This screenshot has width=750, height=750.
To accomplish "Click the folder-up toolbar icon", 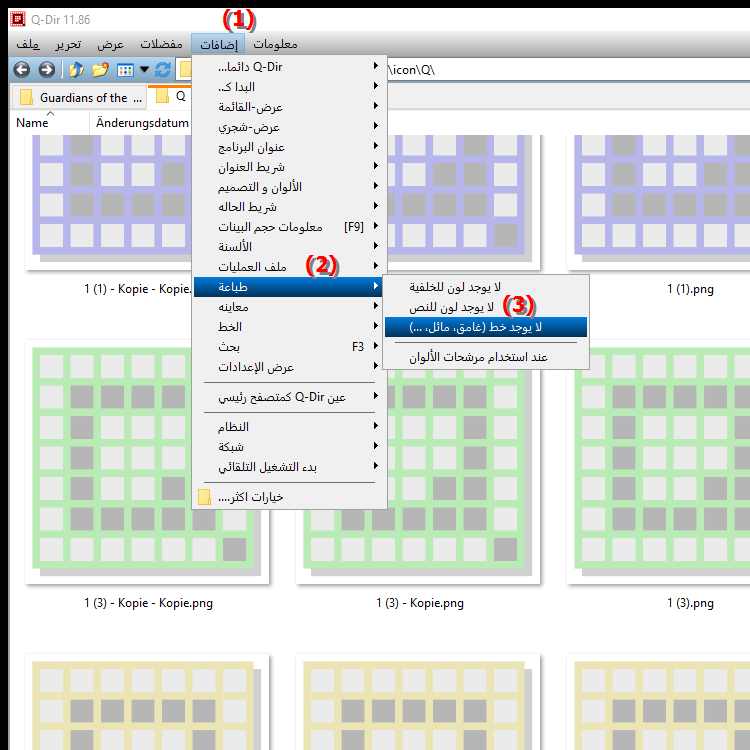I will coord(76,70).
